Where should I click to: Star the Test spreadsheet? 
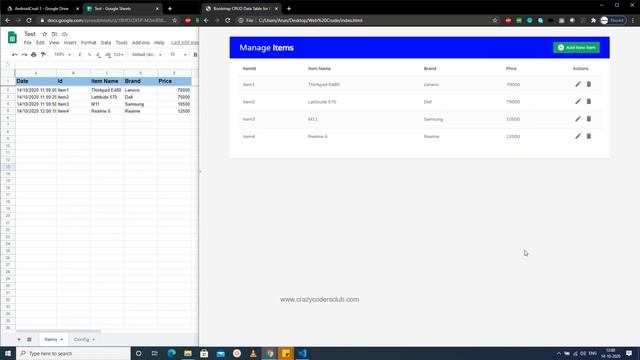pyautogui.click(x=44, y=34)
